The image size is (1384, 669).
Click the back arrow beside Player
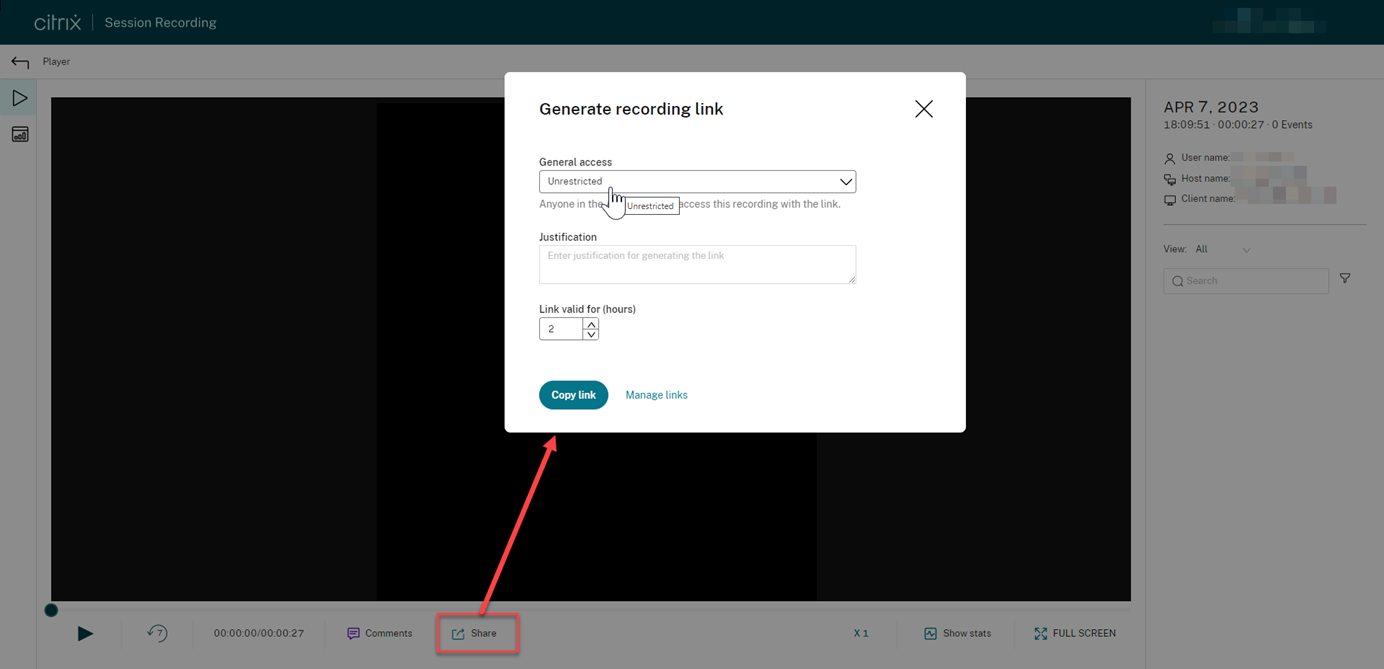(x=19, y=61)
